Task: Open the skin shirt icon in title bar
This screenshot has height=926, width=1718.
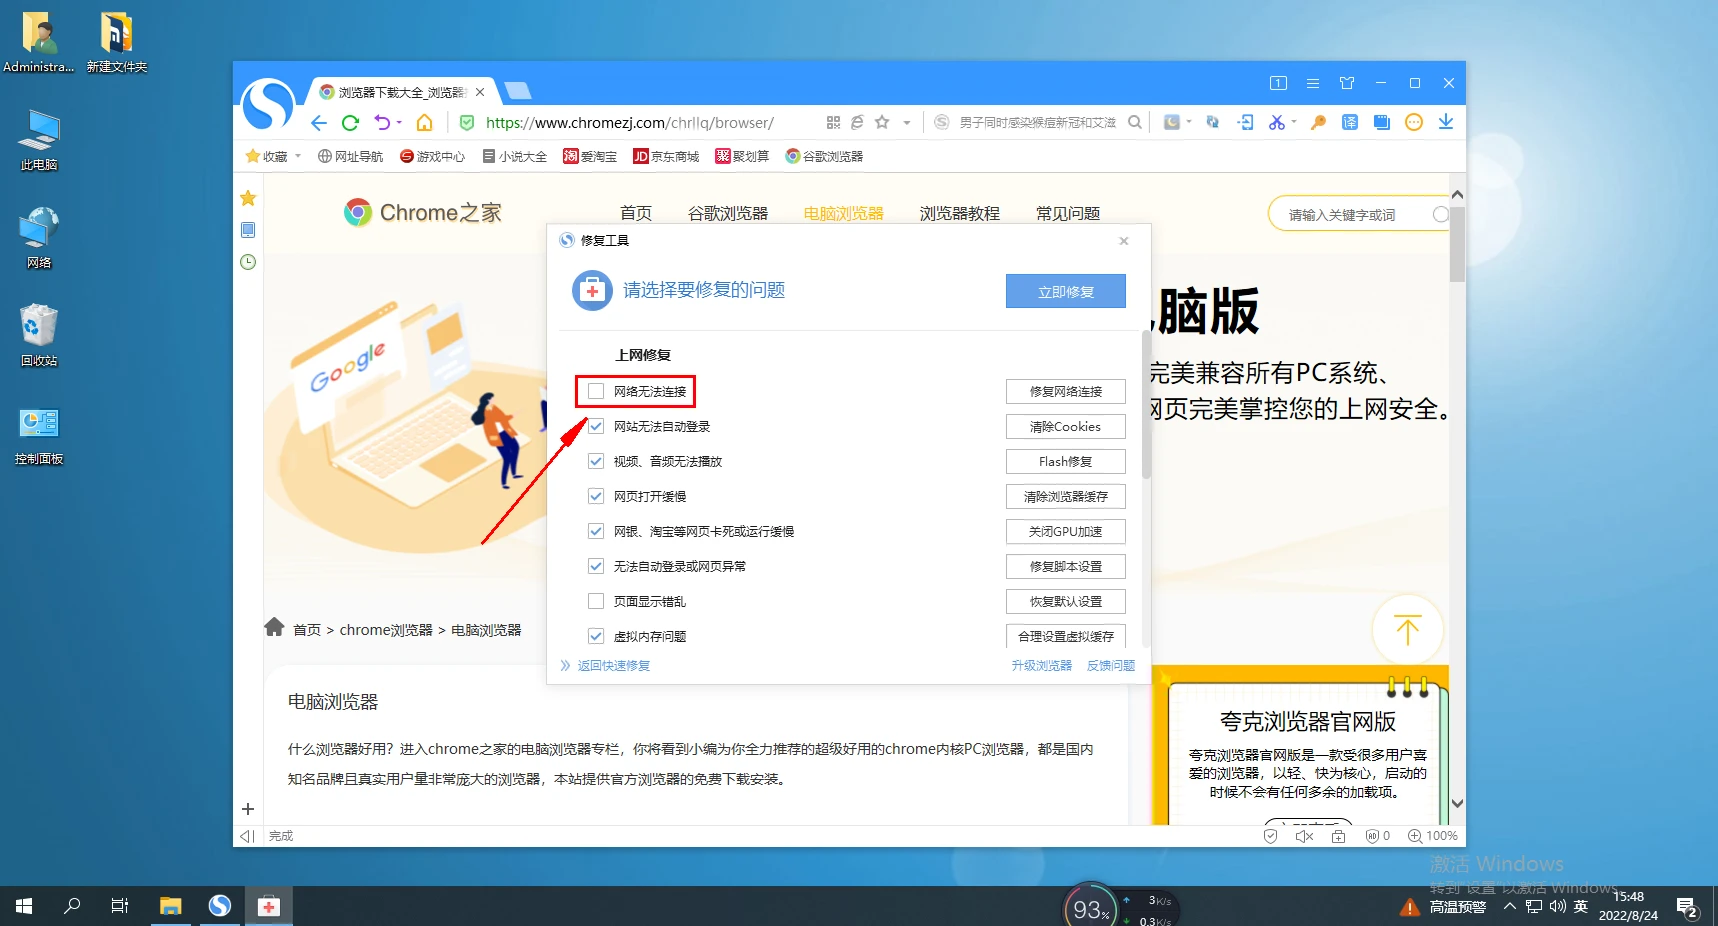Action: (x=1347, y=83)
